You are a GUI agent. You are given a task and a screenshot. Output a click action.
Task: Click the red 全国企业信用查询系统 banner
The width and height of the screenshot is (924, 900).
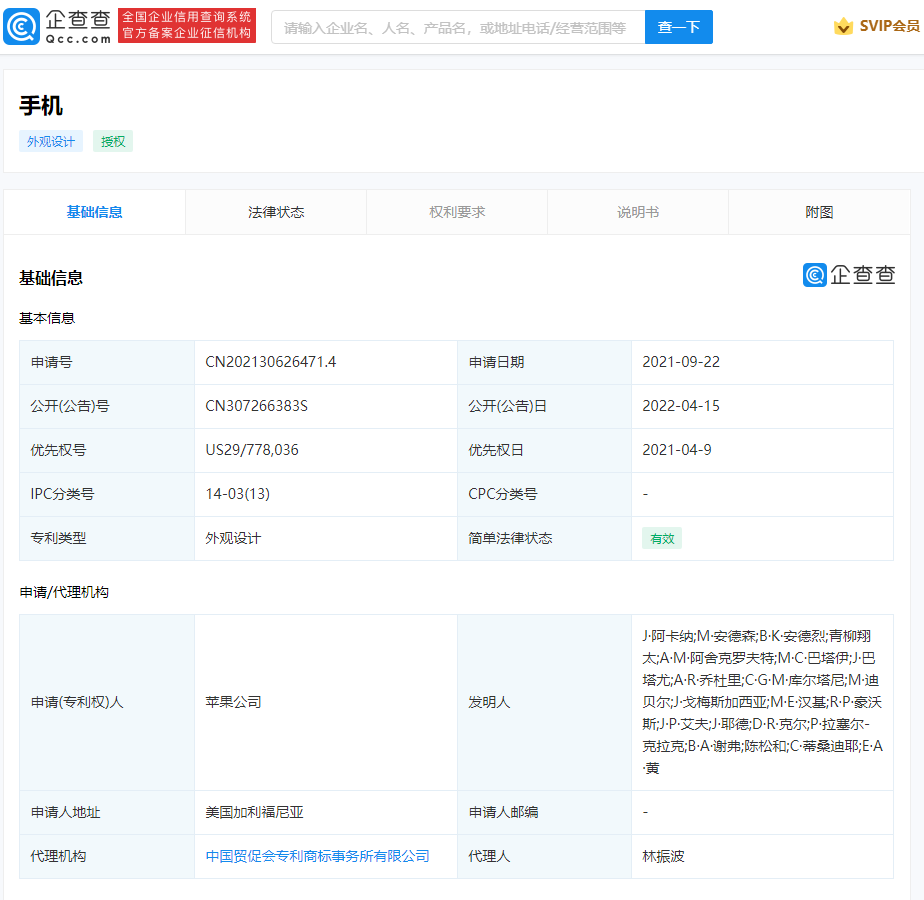point(187,25)
